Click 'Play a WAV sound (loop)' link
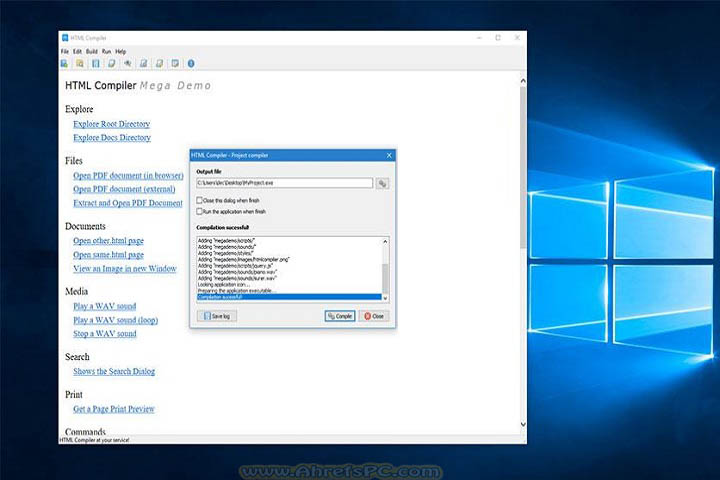This screenshot has height=480, width=720. click(115, 320)
